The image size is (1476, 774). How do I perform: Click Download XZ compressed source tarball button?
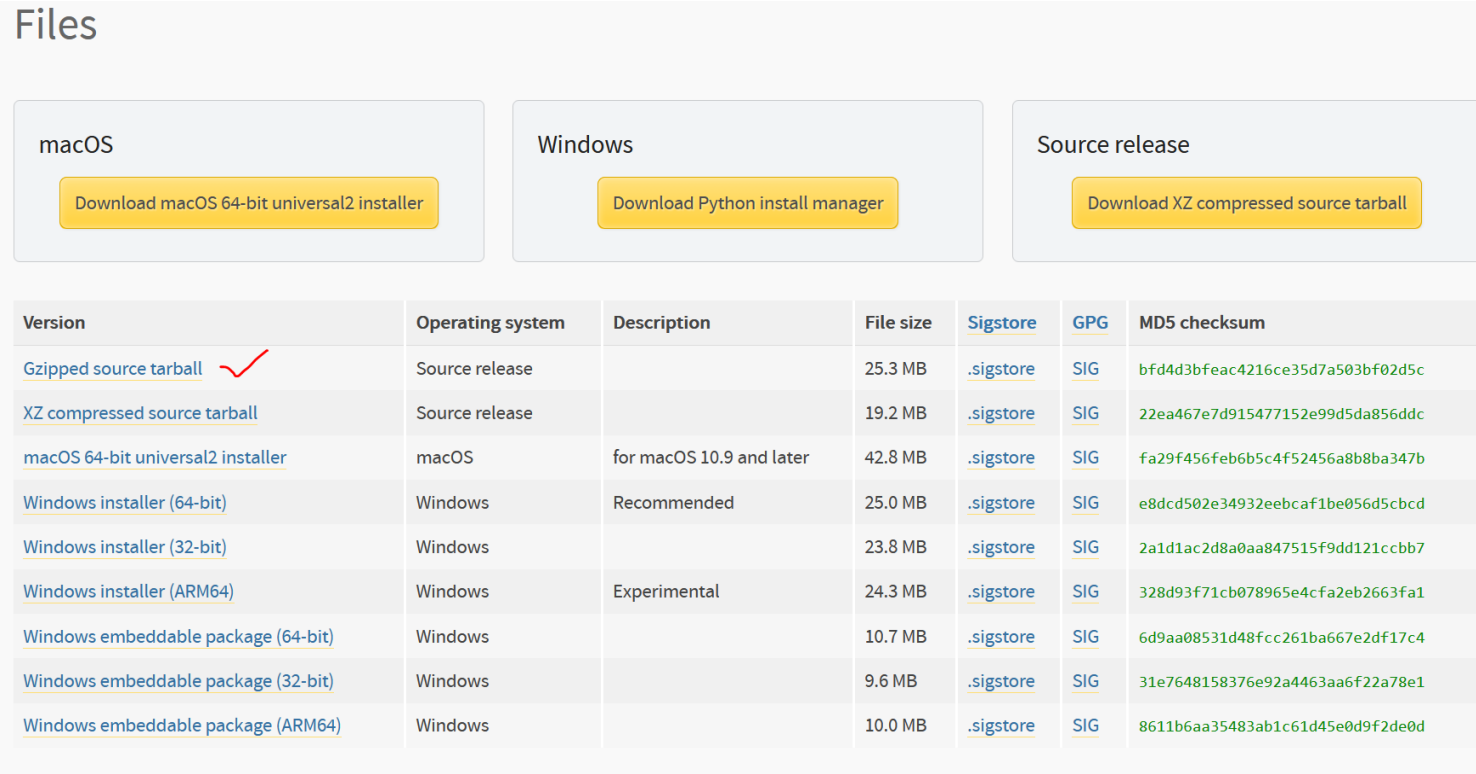pyautogui.click(x=1247, y=203)
